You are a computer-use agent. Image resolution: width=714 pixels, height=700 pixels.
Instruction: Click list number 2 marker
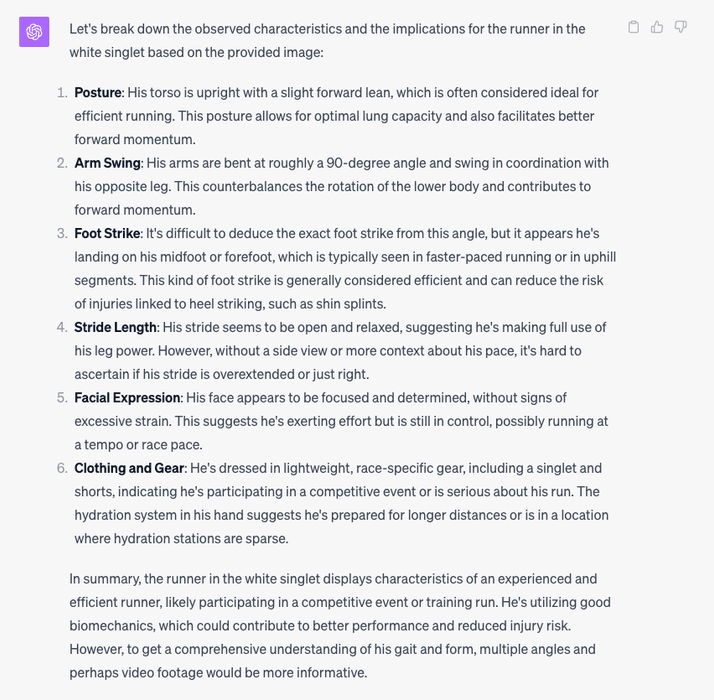(61, 163)
